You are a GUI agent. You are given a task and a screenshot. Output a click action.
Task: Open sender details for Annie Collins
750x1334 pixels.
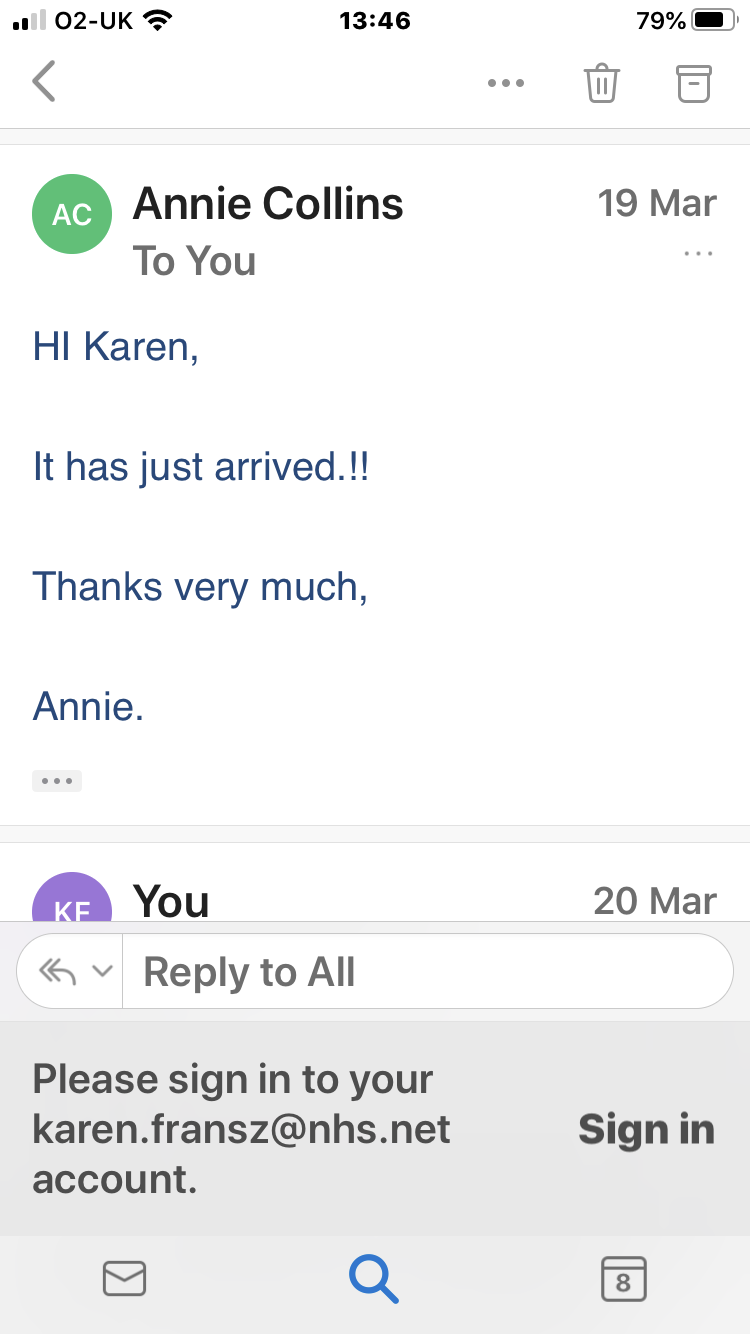click(268, 204)
